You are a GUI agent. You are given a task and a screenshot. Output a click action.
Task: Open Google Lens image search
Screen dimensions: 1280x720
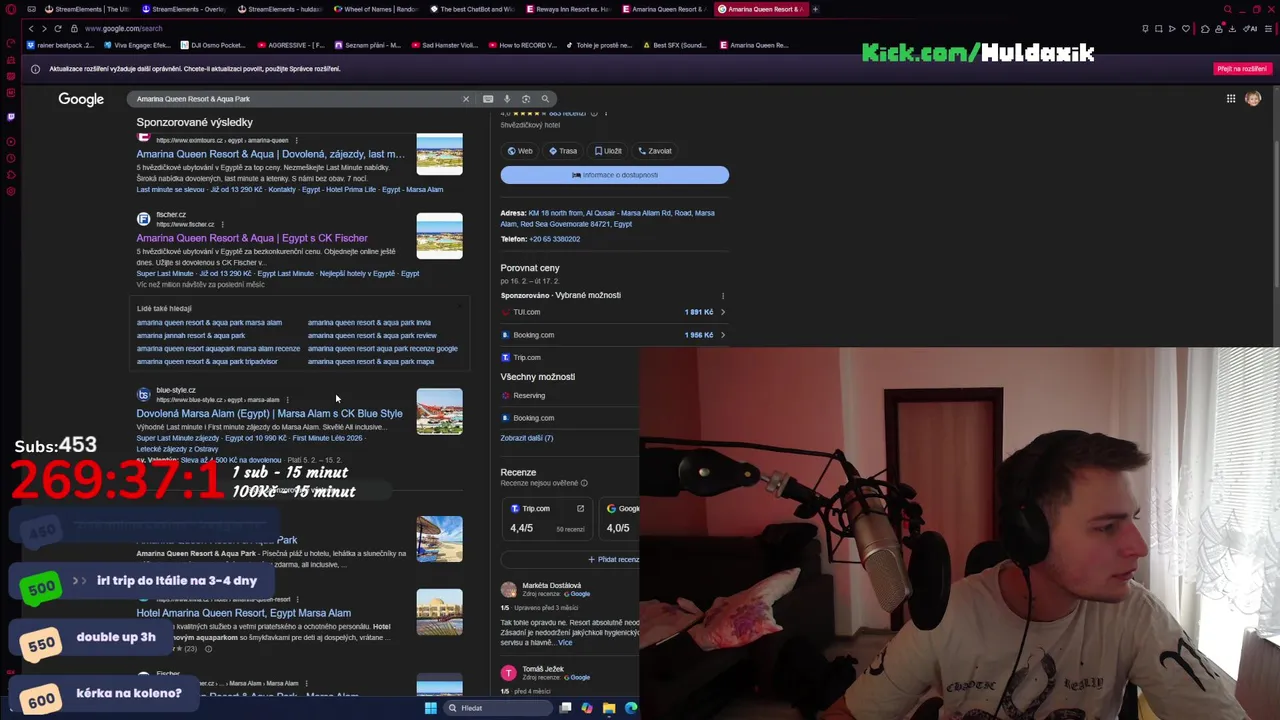[526, 99]
